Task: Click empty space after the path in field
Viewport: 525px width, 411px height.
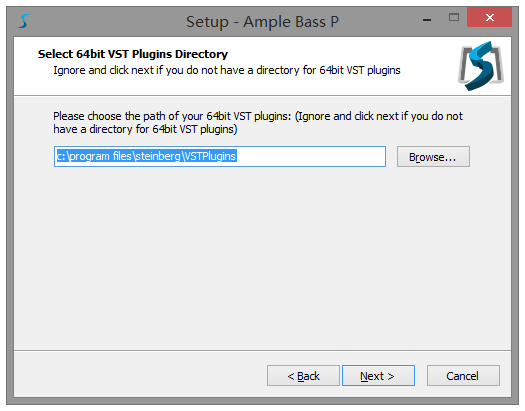Action: (311, 156)
